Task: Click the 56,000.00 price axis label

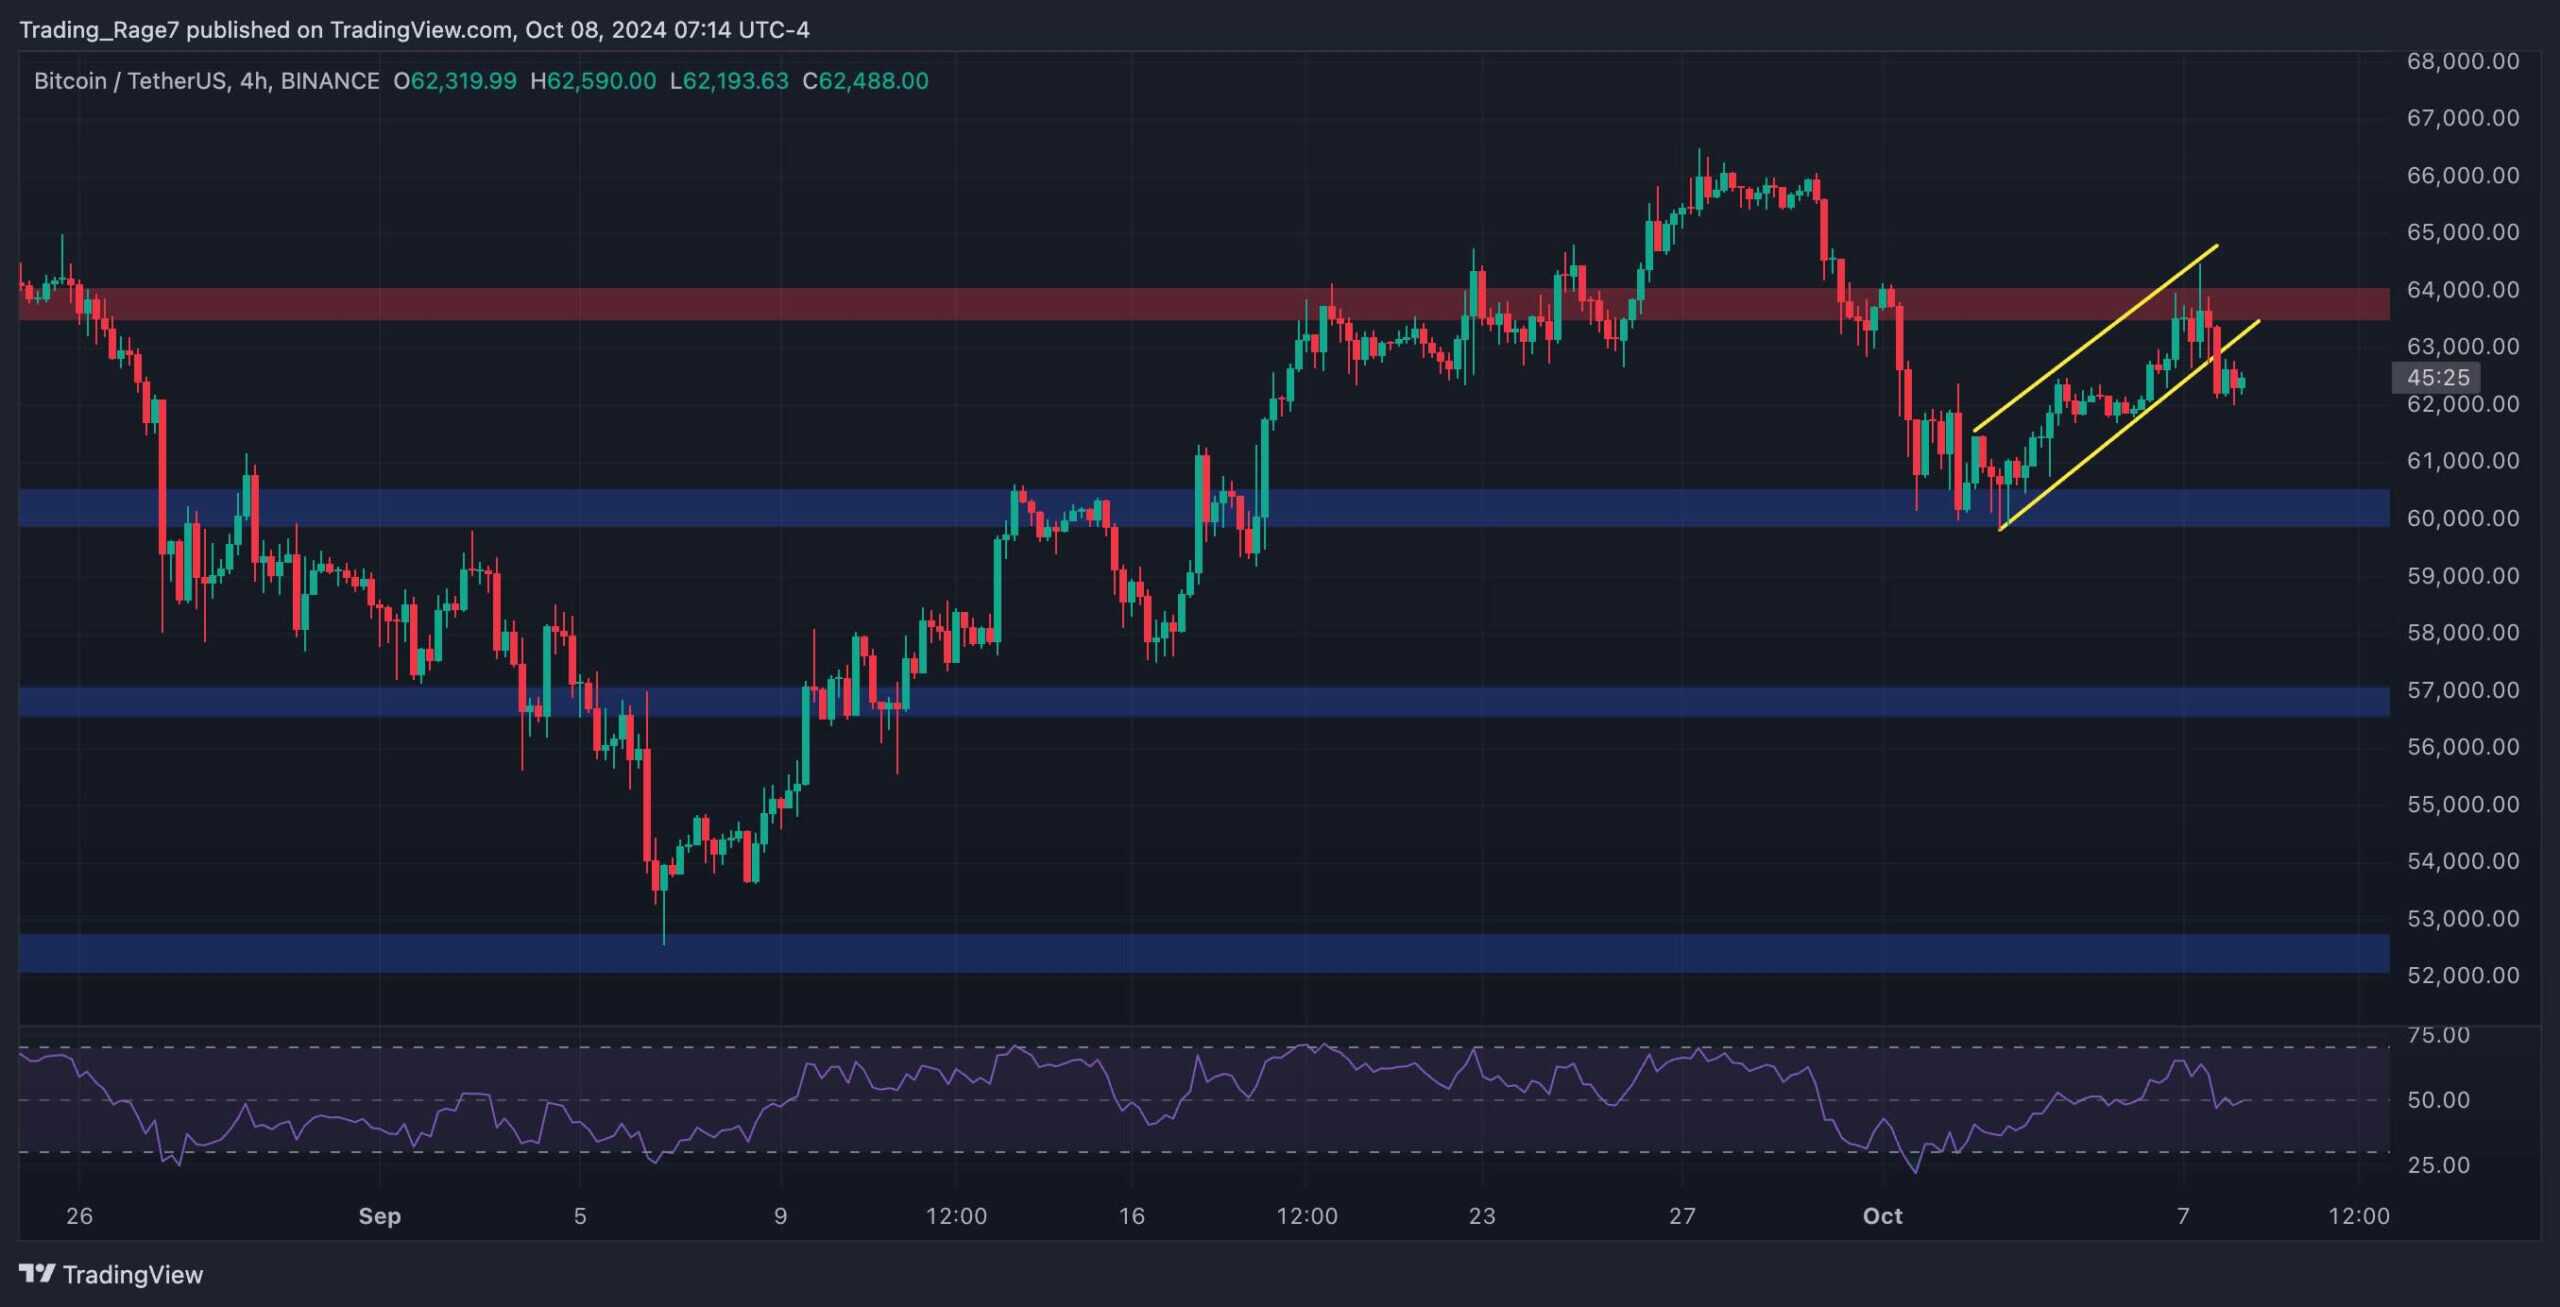Action: tap(2463, 747)
